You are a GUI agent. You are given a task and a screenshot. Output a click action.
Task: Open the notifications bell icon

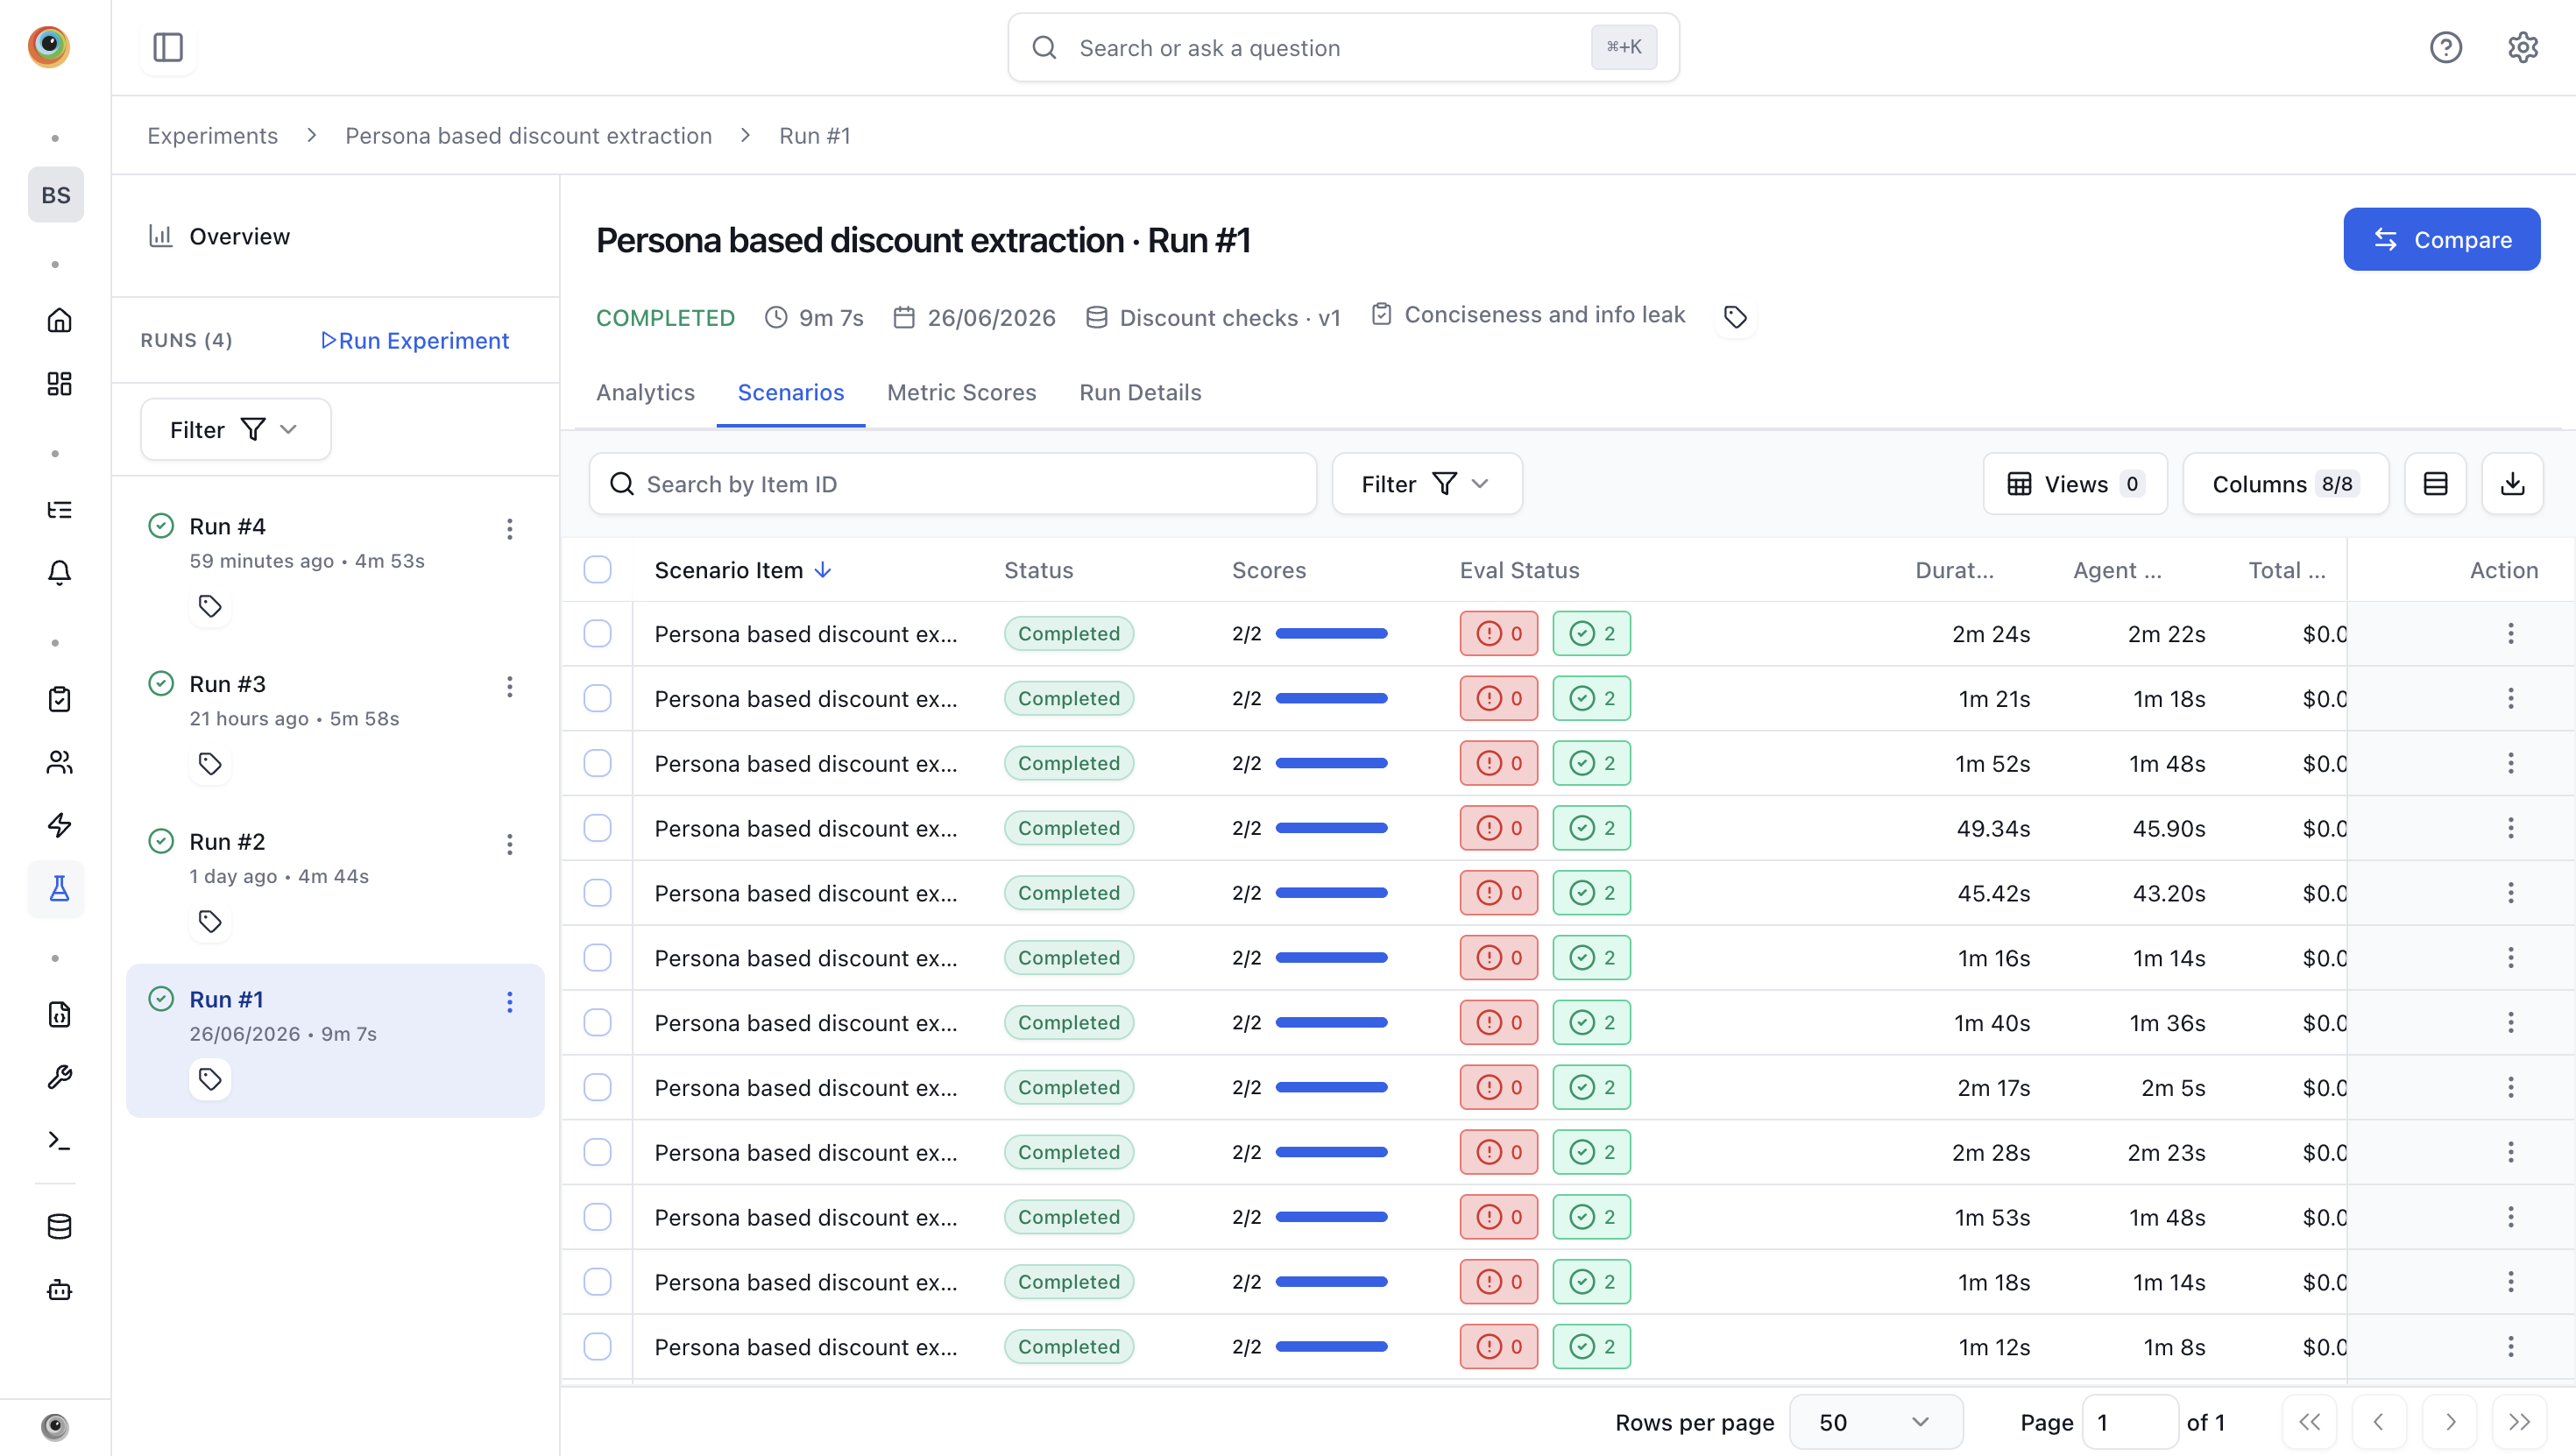[59, 572]
